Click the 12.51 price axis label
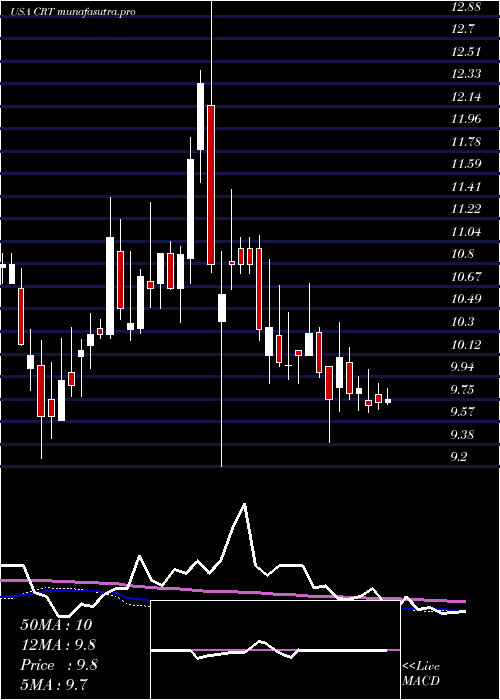The image size is (500, 700). click(466, 52)
